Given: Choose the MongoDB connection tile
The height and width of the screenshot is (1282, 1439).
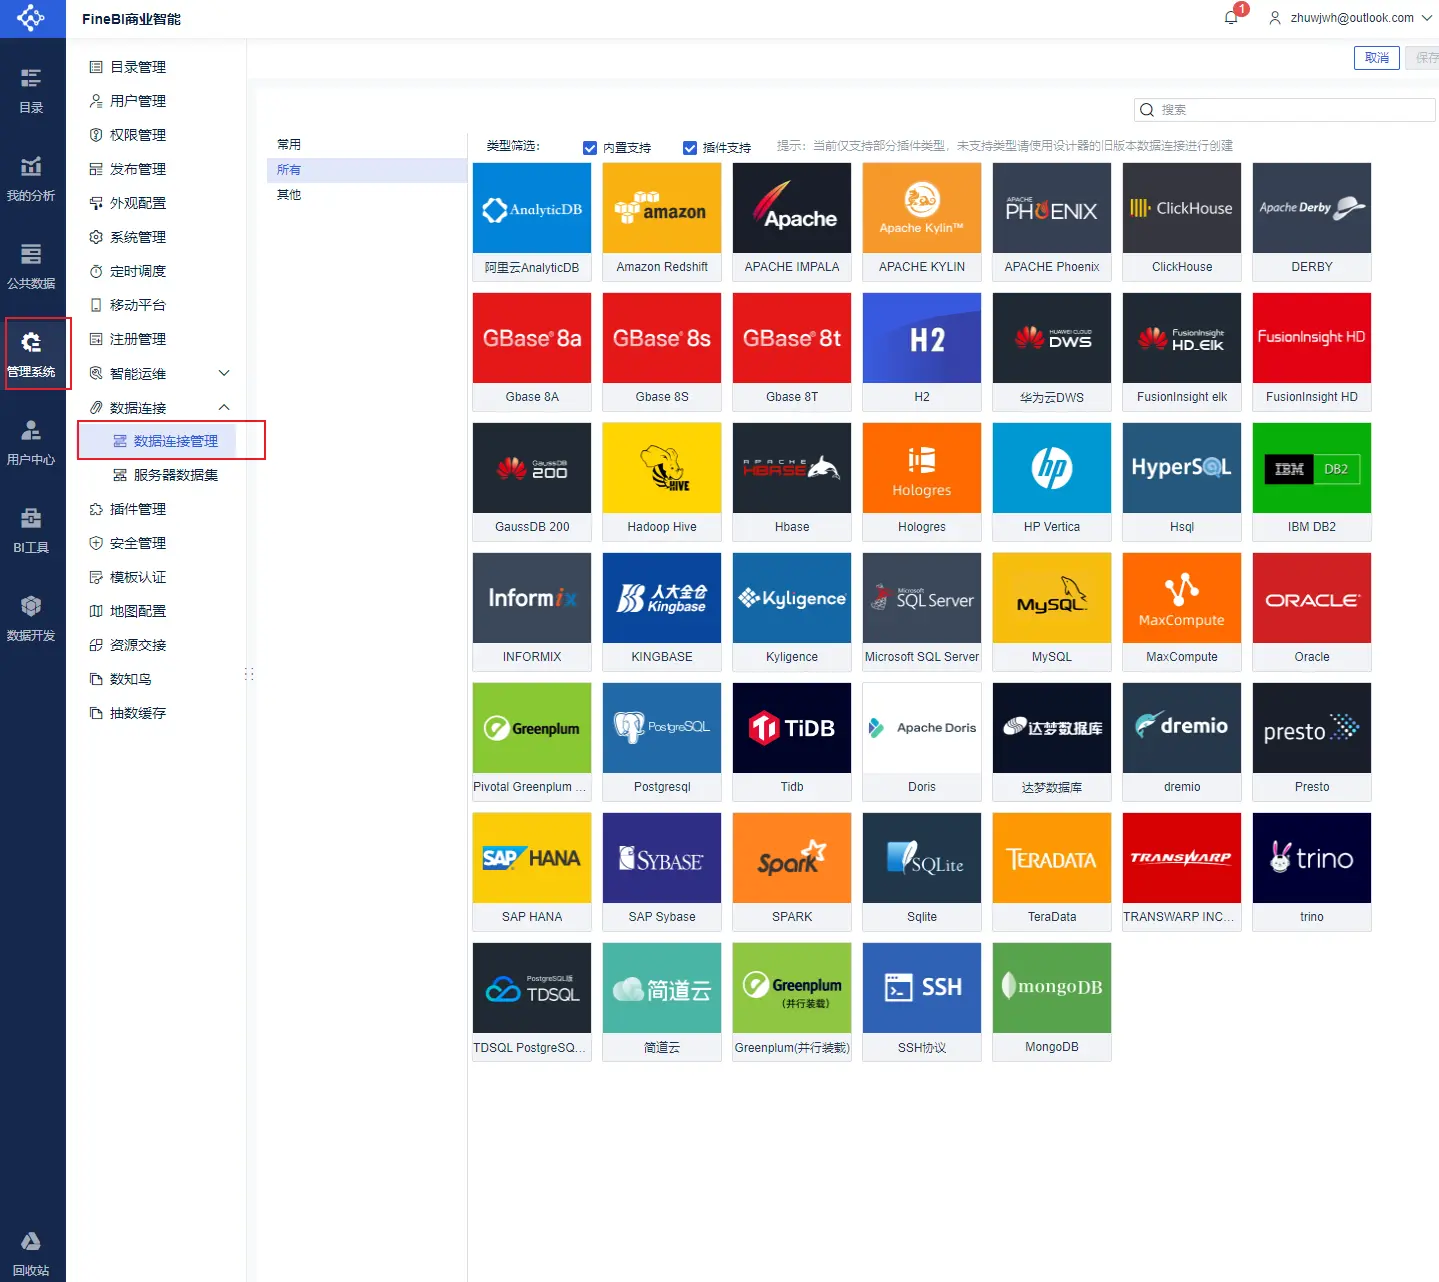Looking at the screenshot, I should pos(1052,1001).
